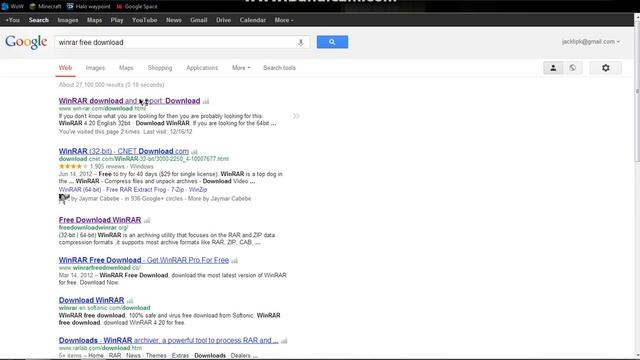This screenshot has width=640, height=360.
Task: Open Play in black bar
Action: coord(117,20)
